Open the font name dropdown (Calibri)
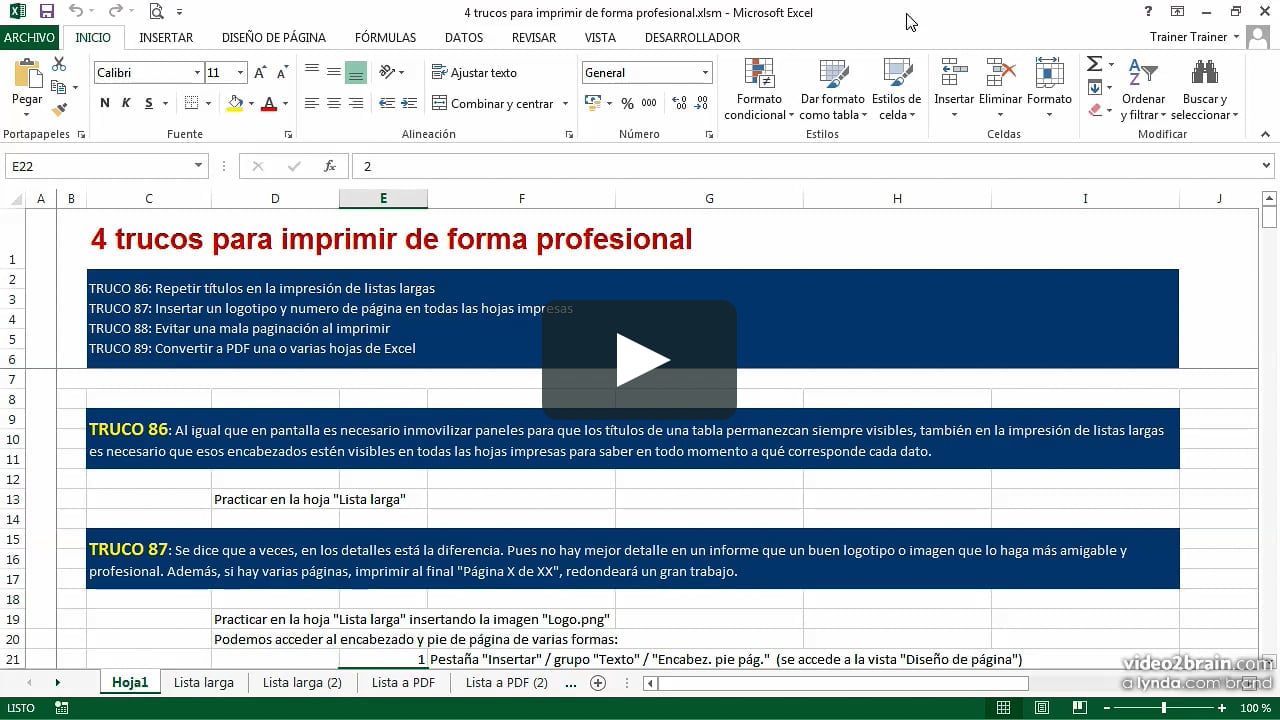The image size is (1280, 720). pyautogui.click(x=197, y=73)
